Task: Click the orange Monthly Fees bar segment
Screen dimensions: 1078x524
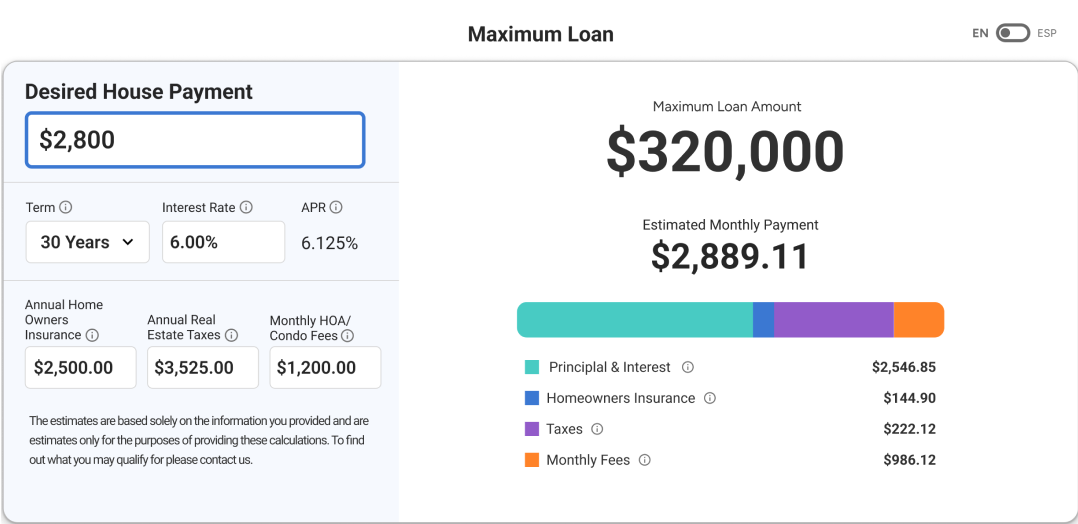Action: point(918,320)
